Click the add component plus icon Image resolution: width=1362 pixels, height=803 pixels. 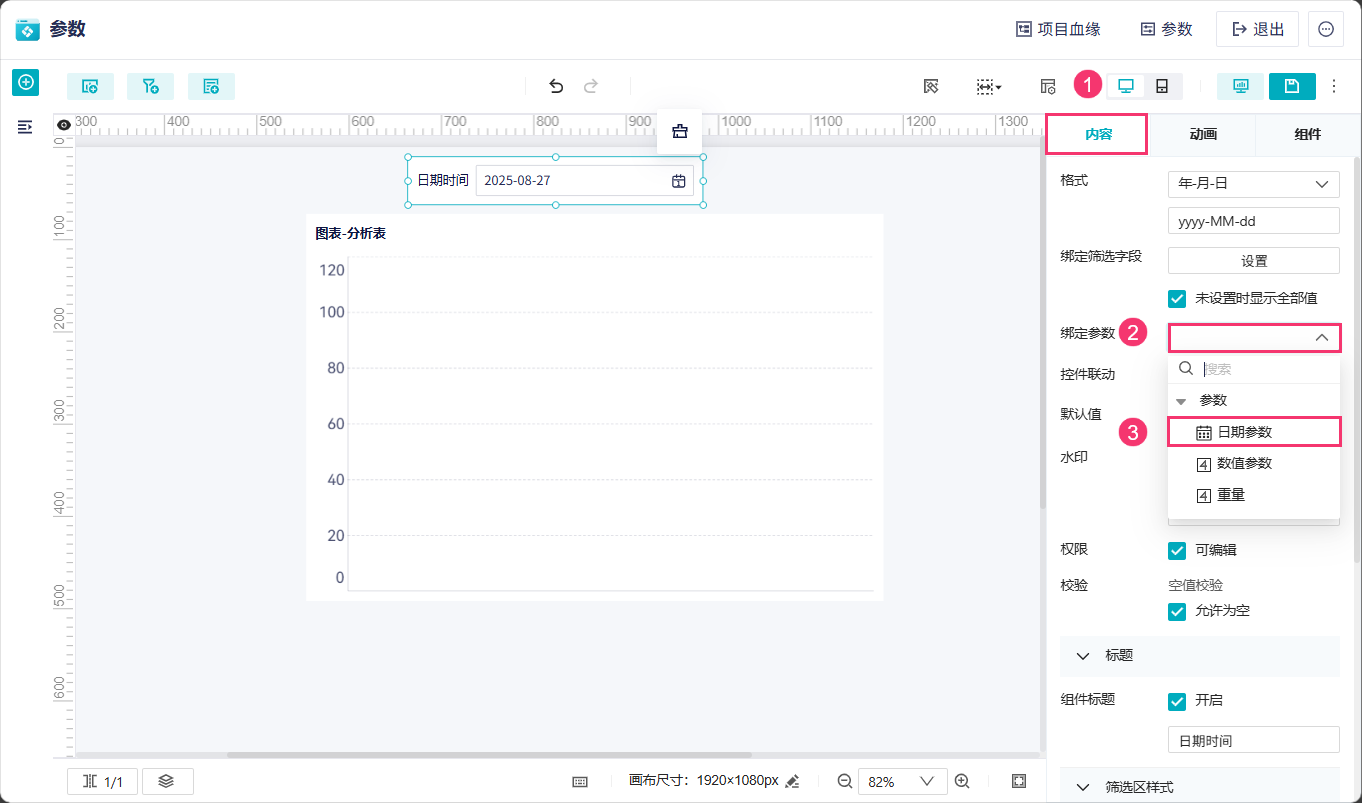click(x=25, y=82)
